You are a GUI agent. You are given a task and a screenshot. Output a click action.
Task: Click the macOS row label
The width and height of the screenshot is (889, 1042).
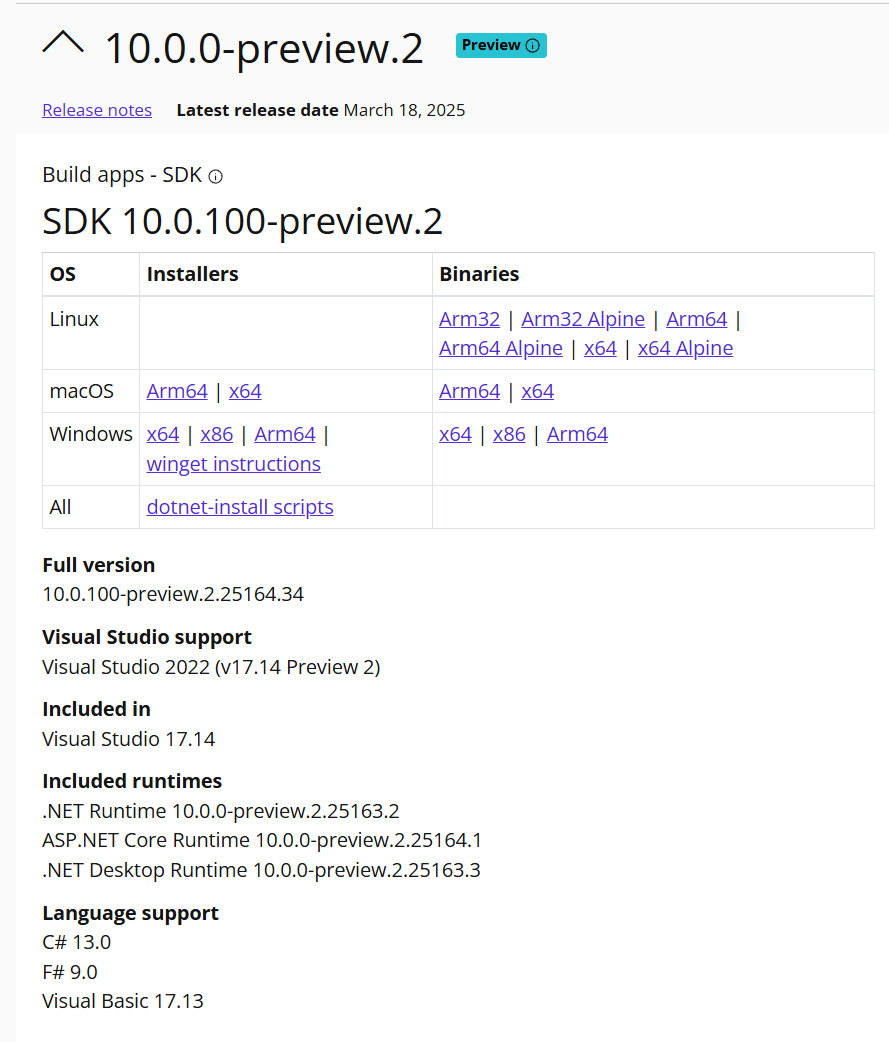(81, 391)
